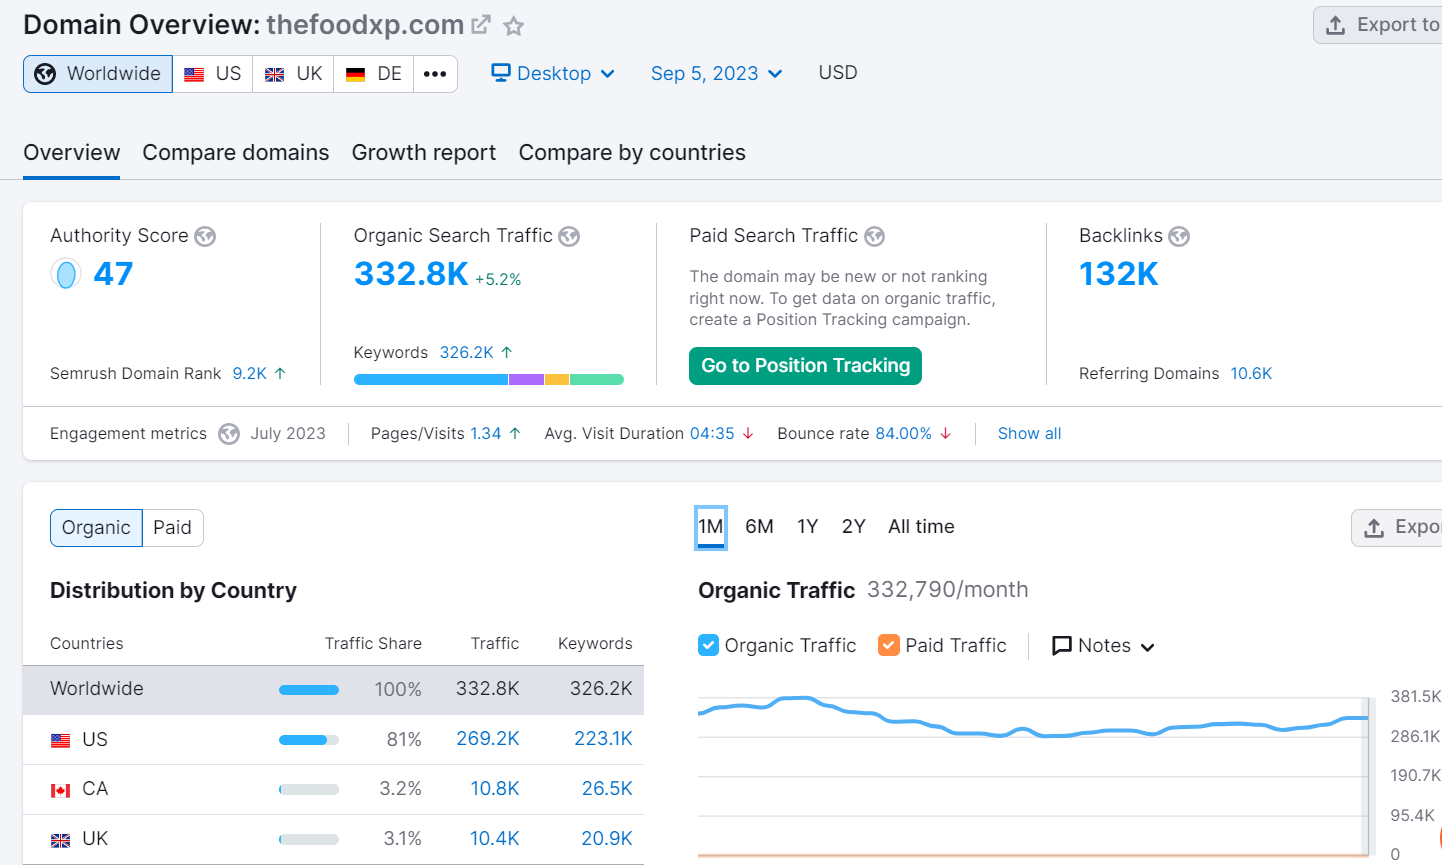The width and height of the screenshot is (1442, 865).
Task: Click the chart Export button
Action: tap(1397, 528)
